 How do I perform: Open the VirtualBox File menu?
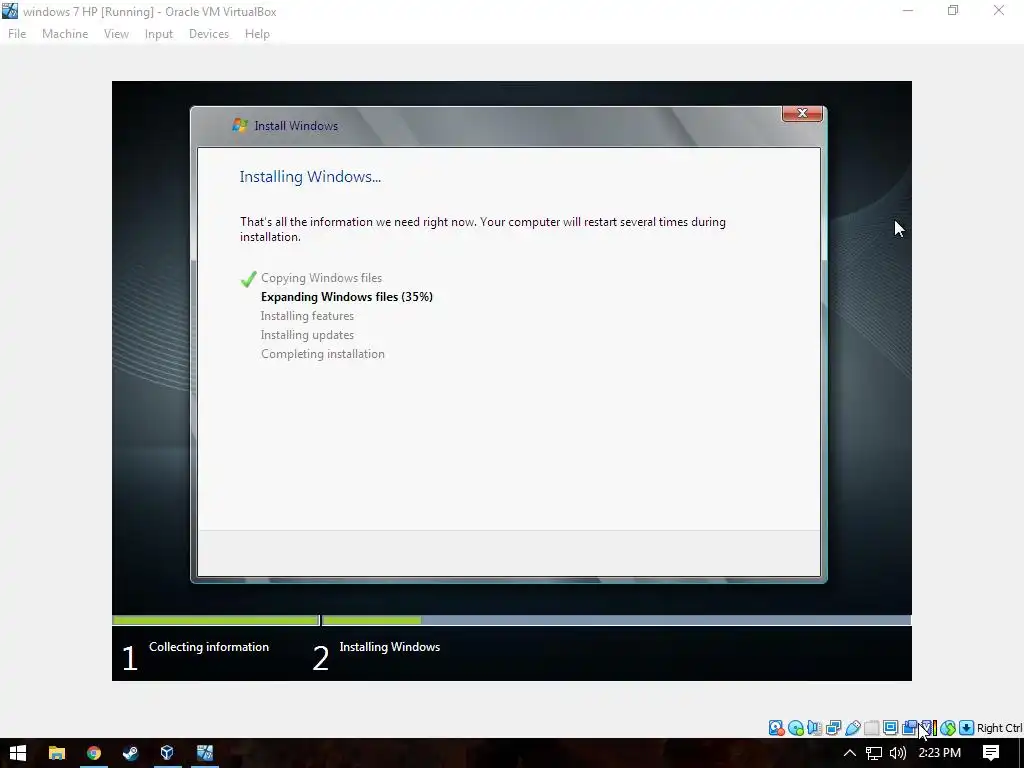(x=17, y=34)
